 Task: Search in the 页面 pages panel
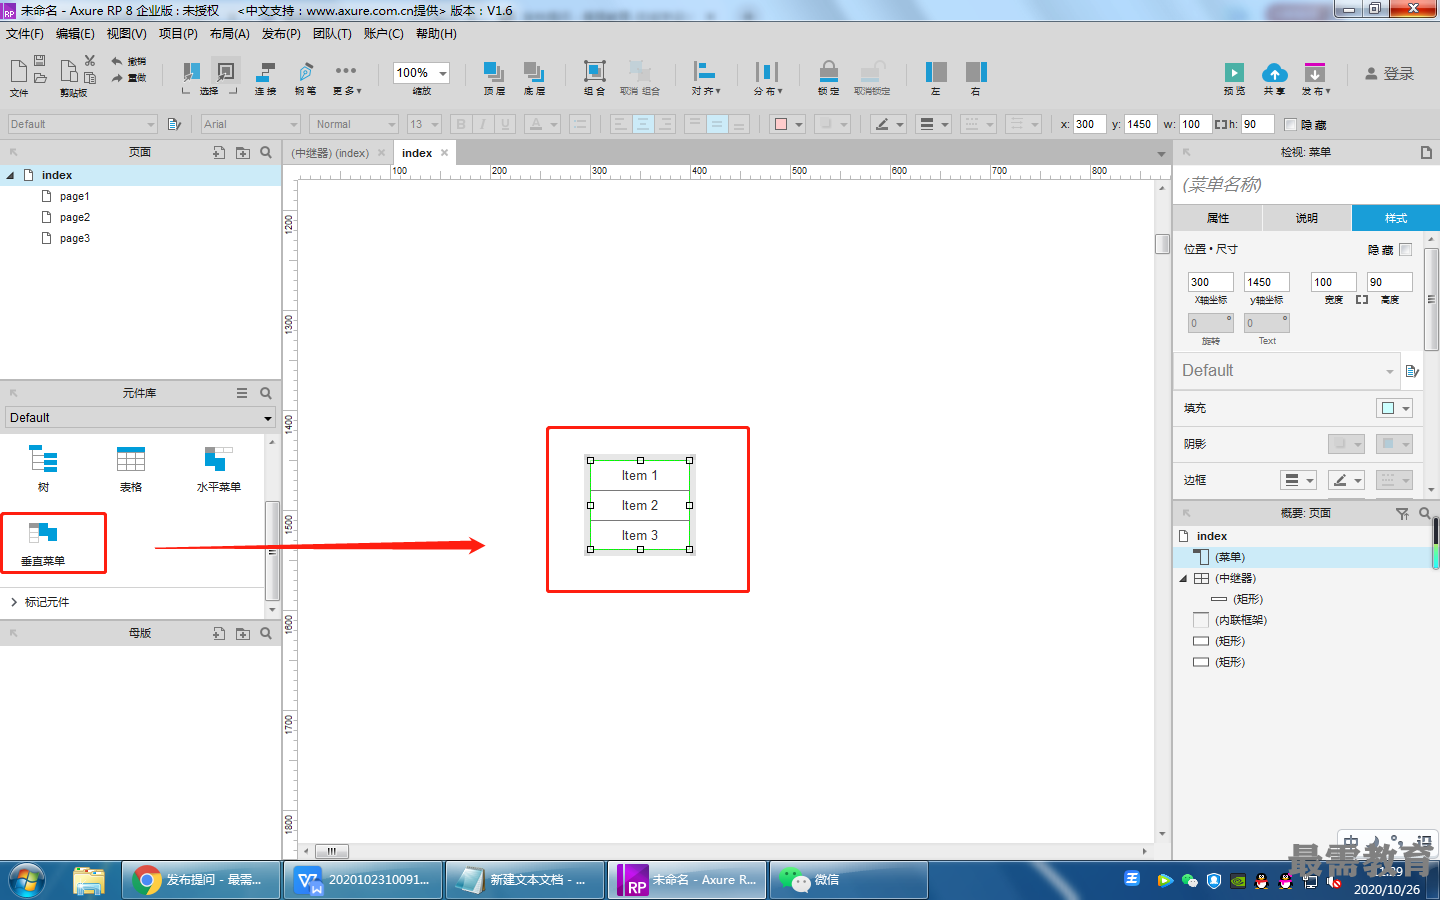point(266,152)
